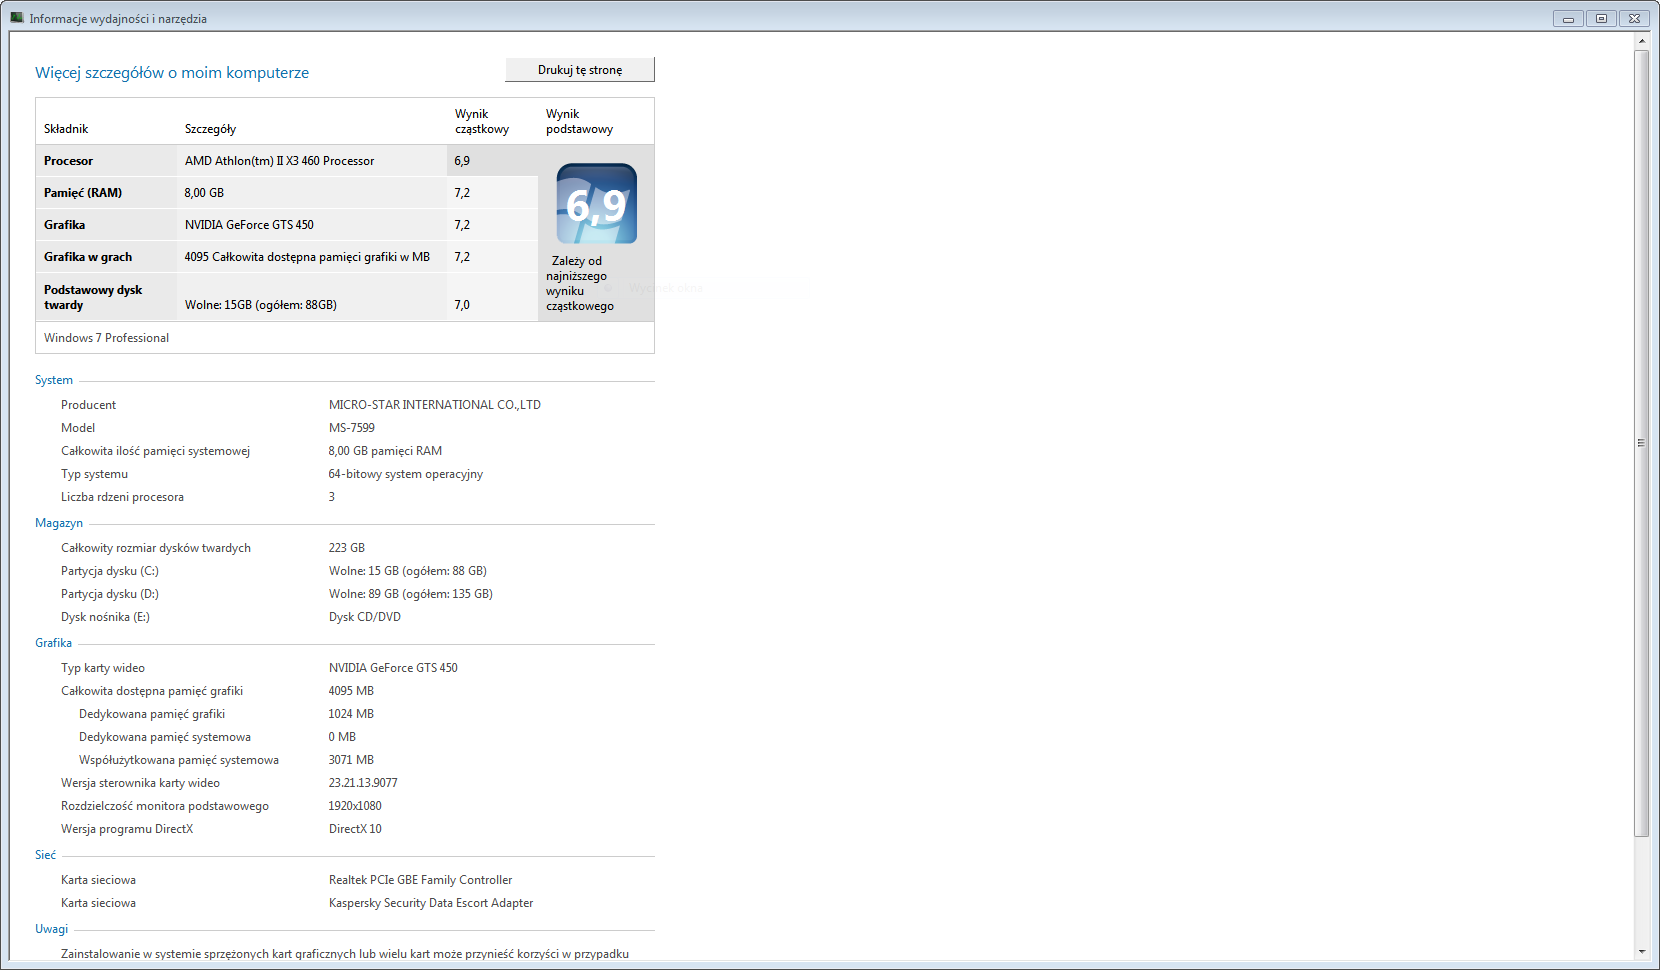This screenshot has height=970, width=1660.
Task: Click the Podstawowy dysk twardy row label
Action: [93, 297]
